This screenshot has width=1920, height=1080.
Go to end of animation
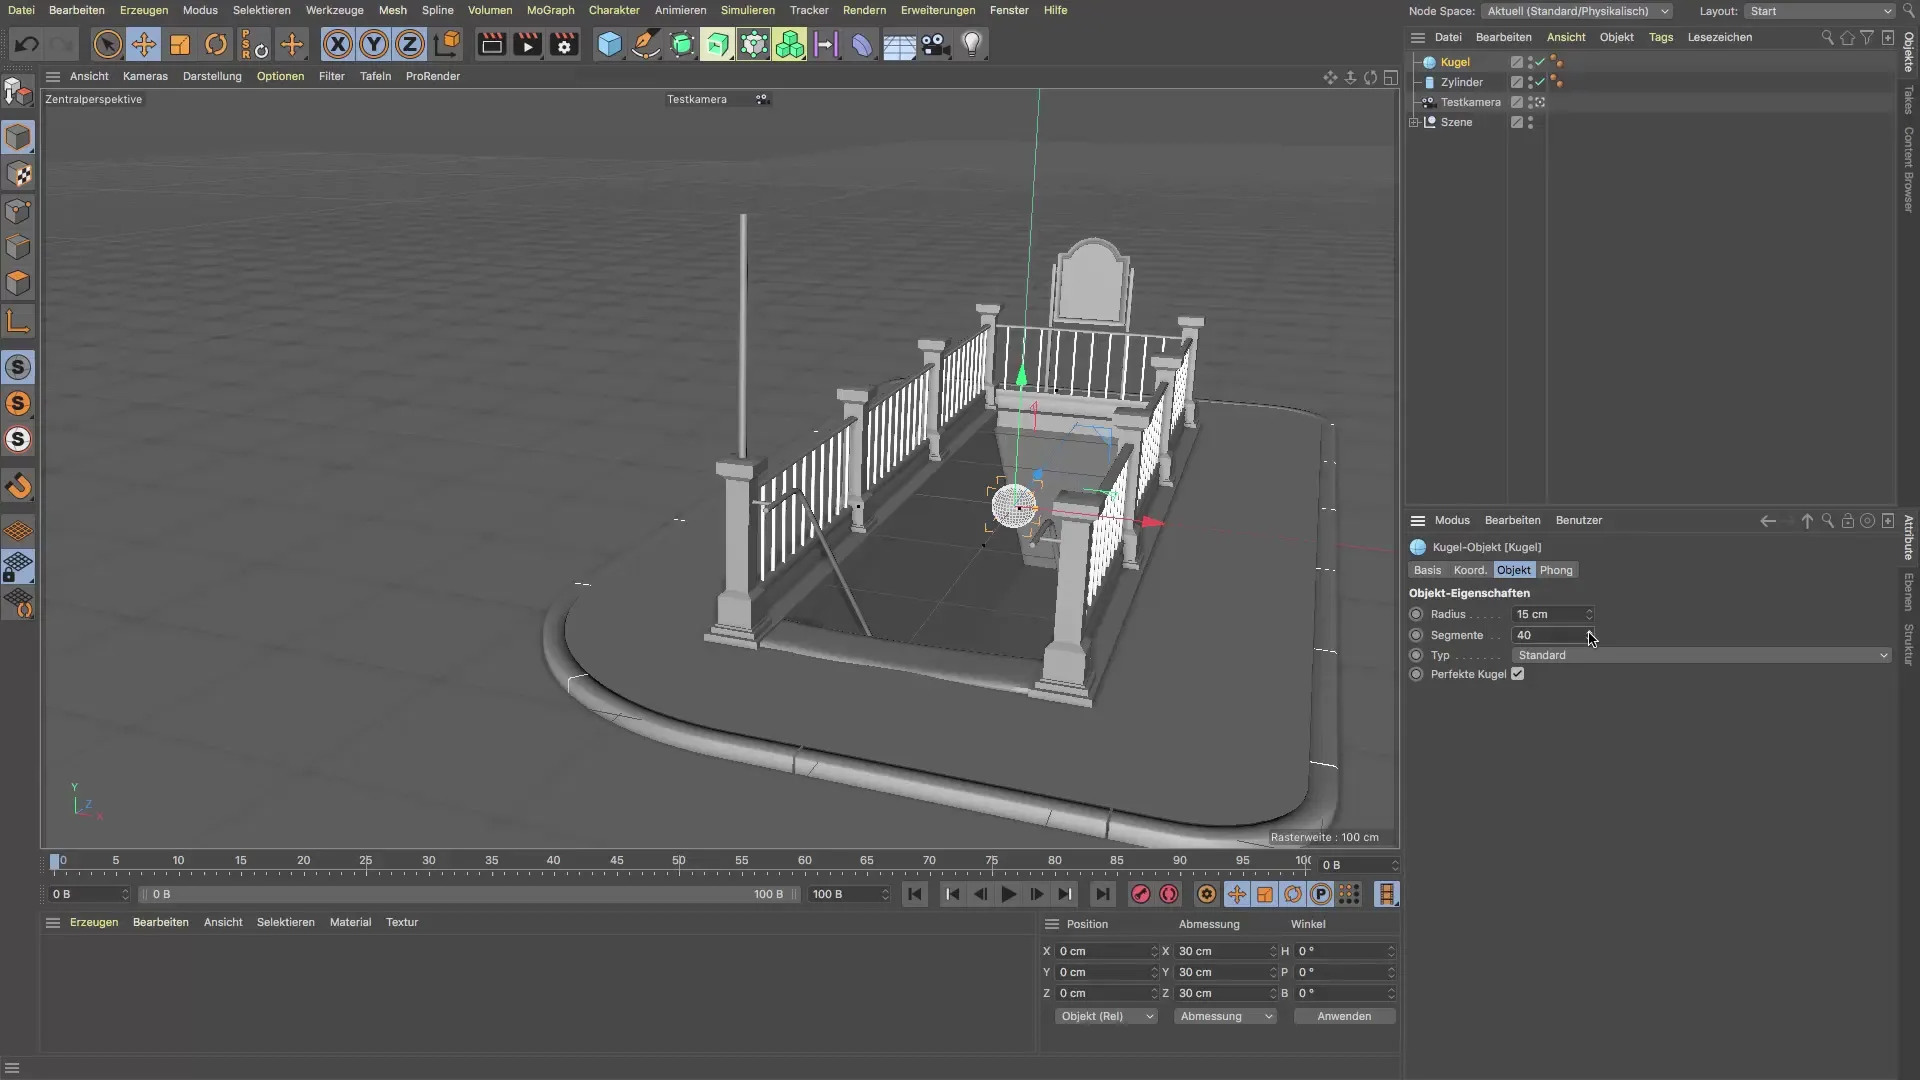click(1102, 894)
